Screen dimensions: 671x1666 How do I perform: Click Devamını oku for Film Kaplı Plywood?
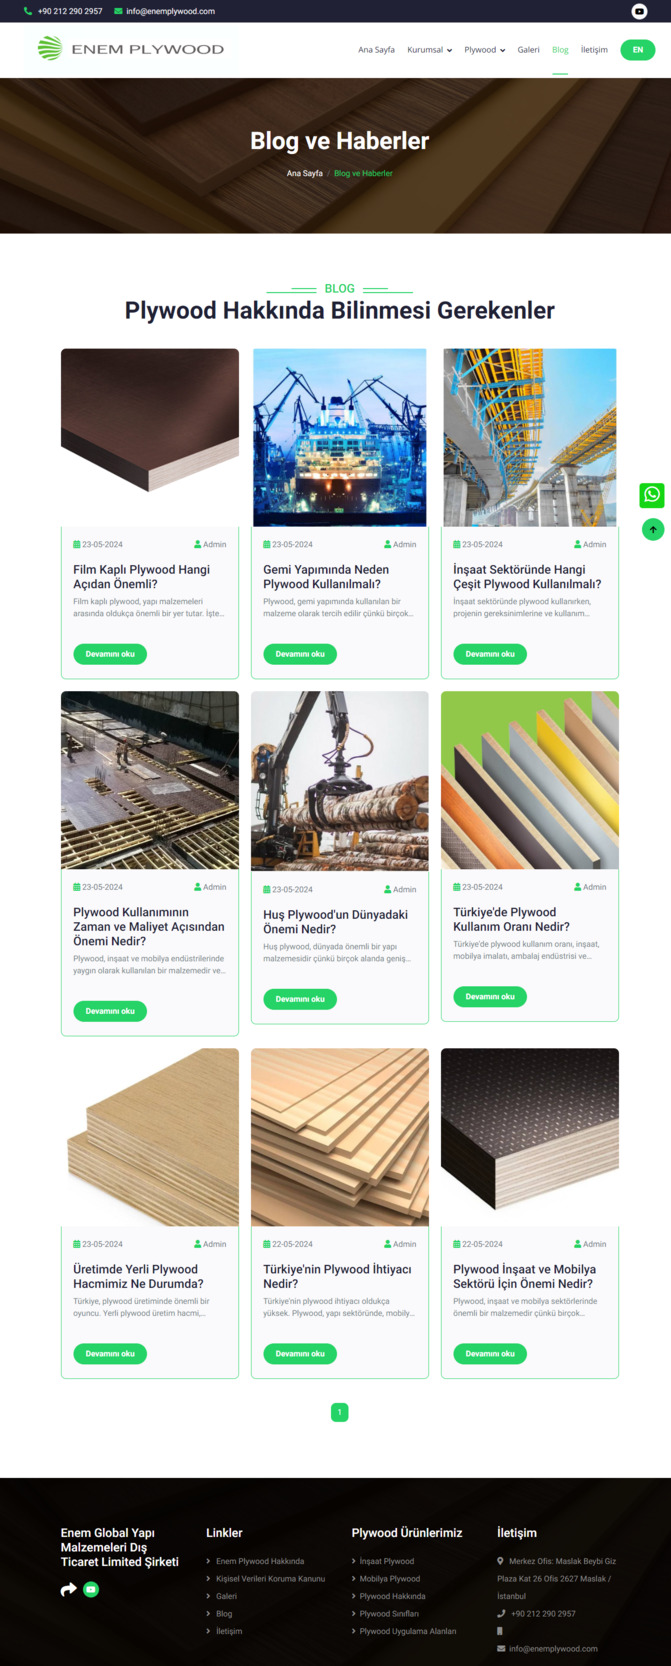click(110, 654)
